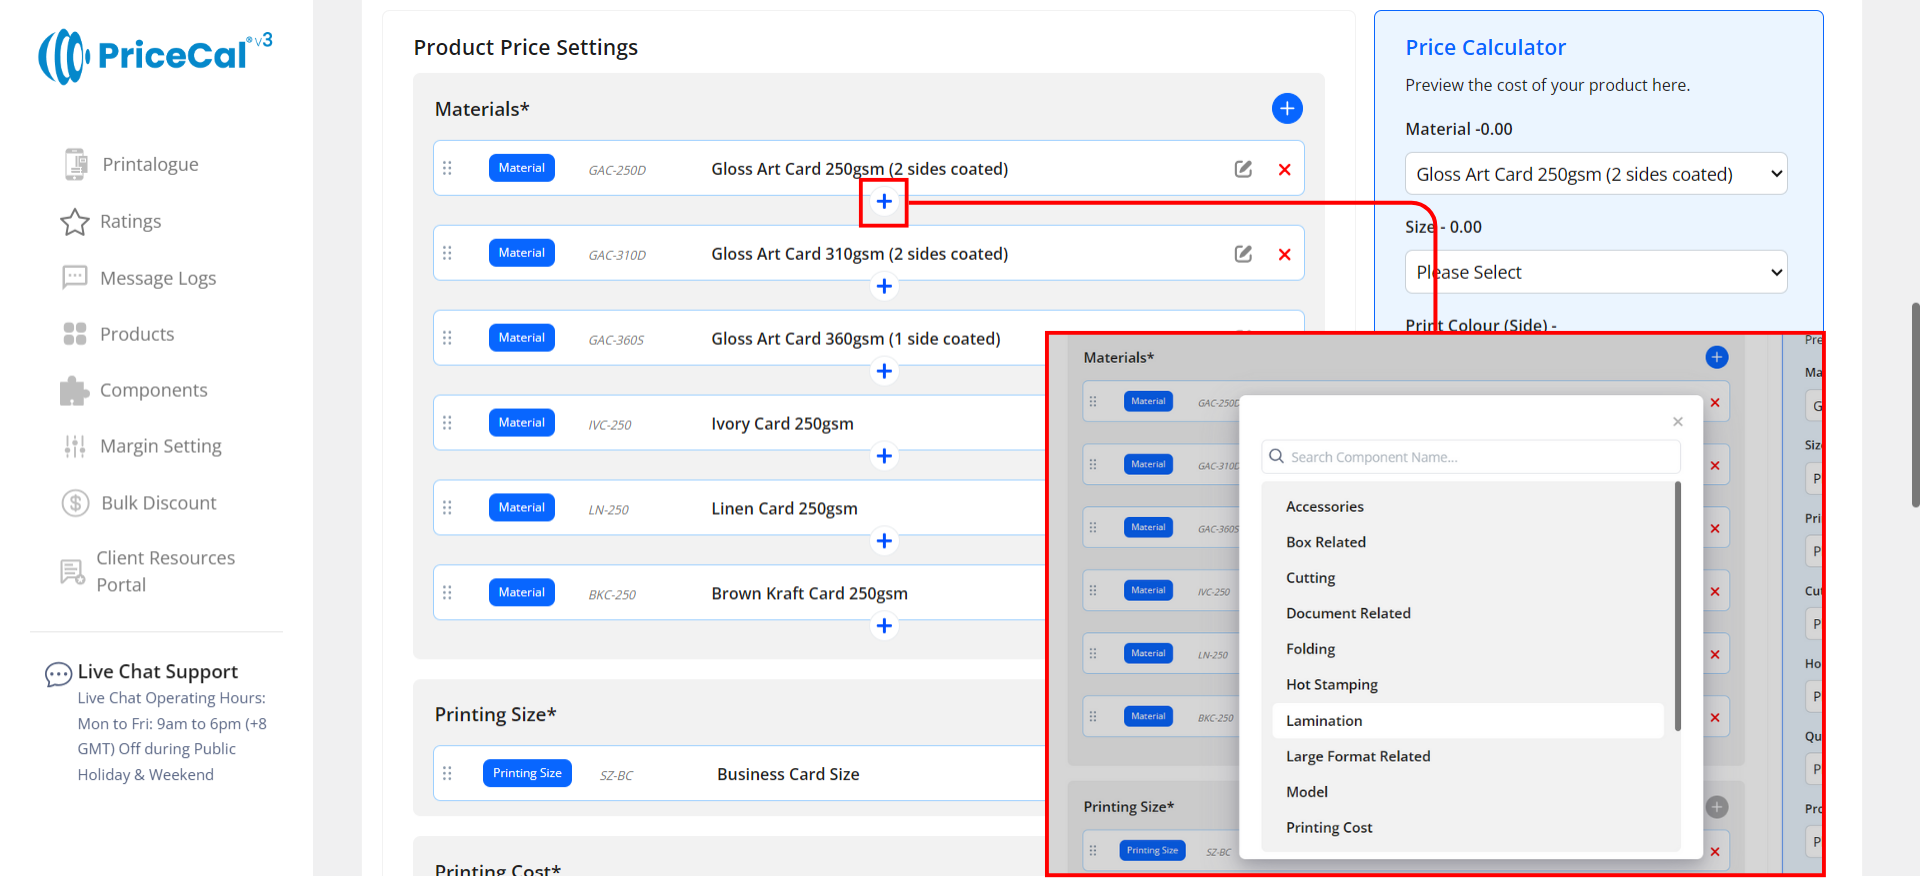Click the Printing Size tag for Business Card
The image size is (1920, 878).
click(527, 773)
